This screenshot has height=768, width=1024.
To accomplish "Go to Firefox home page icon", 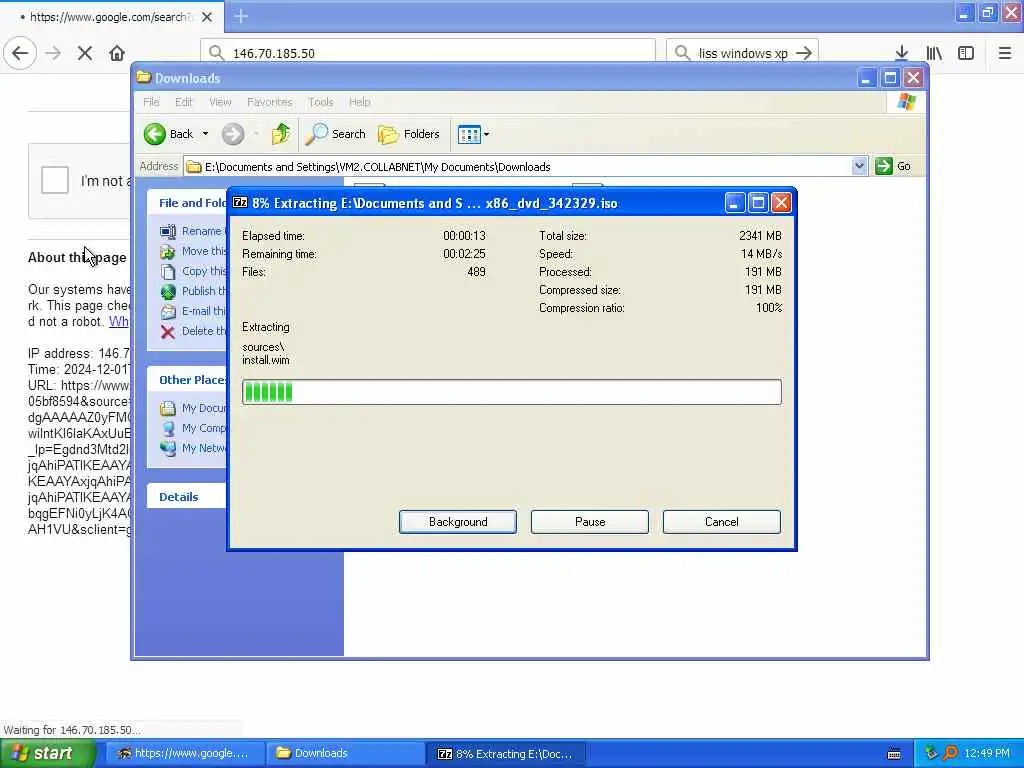I will click(117, 53).
